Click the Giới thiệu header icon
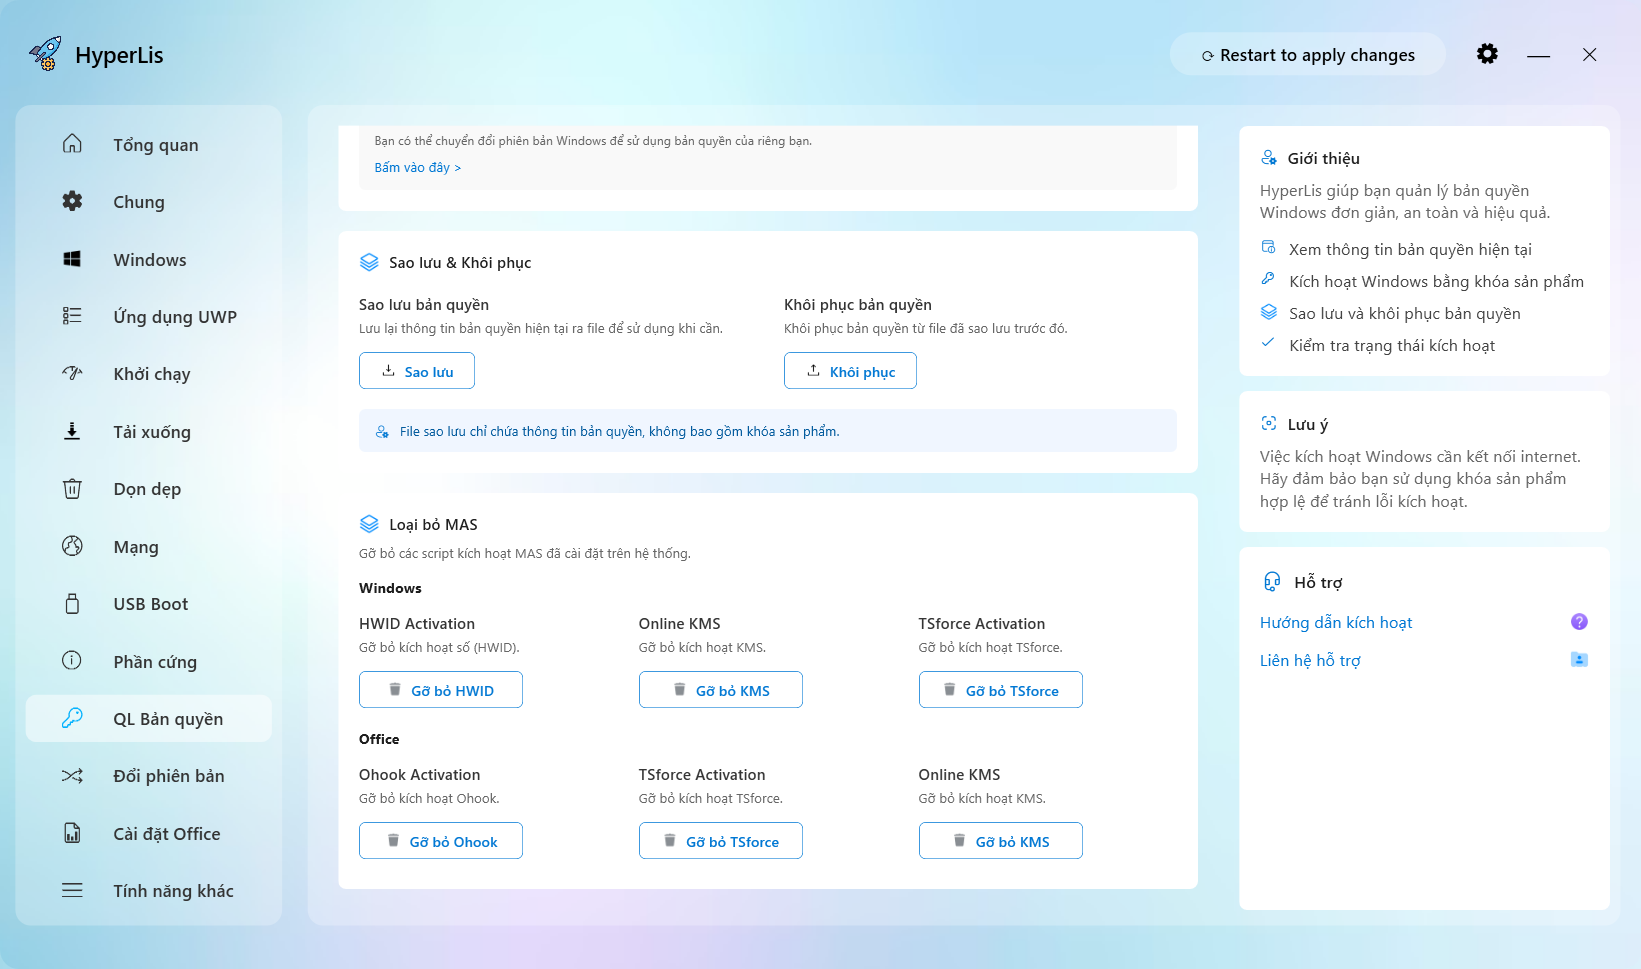The image size is (1641, 969). pyautogui.click(x=1269, y=157)
